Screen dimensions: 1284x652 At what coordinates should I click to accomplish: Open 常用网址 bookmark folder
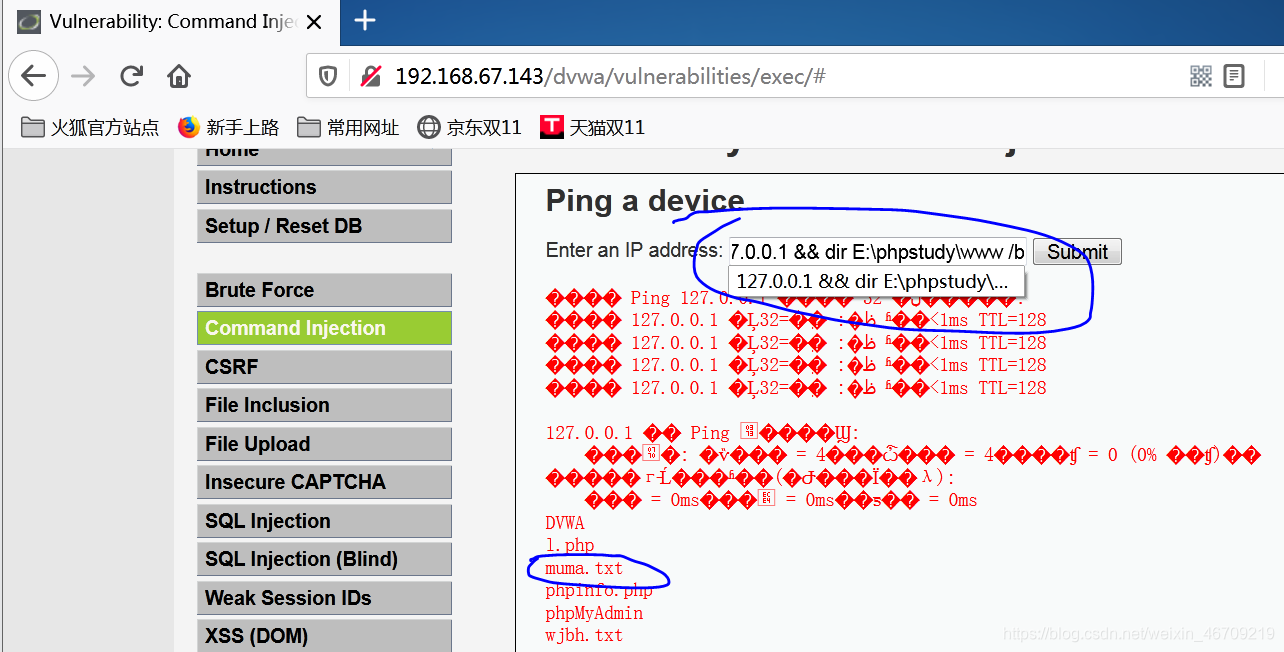pos(348,127)
